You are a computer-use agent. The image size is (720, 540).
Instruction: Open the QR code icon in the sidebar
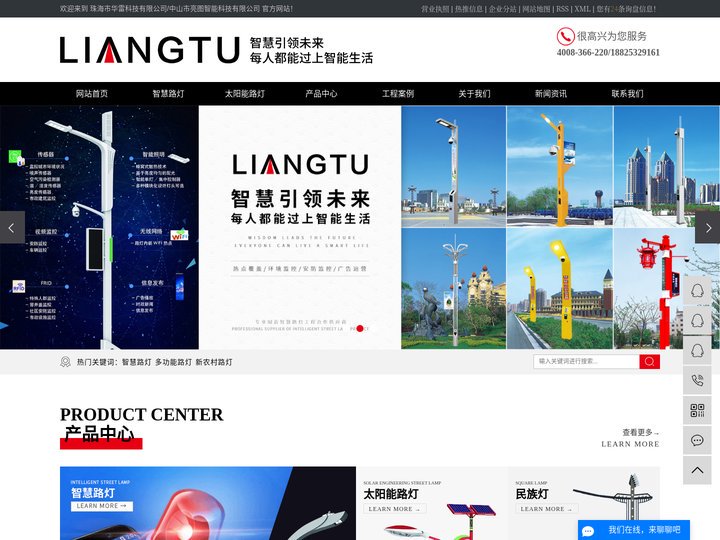[697, 410]
